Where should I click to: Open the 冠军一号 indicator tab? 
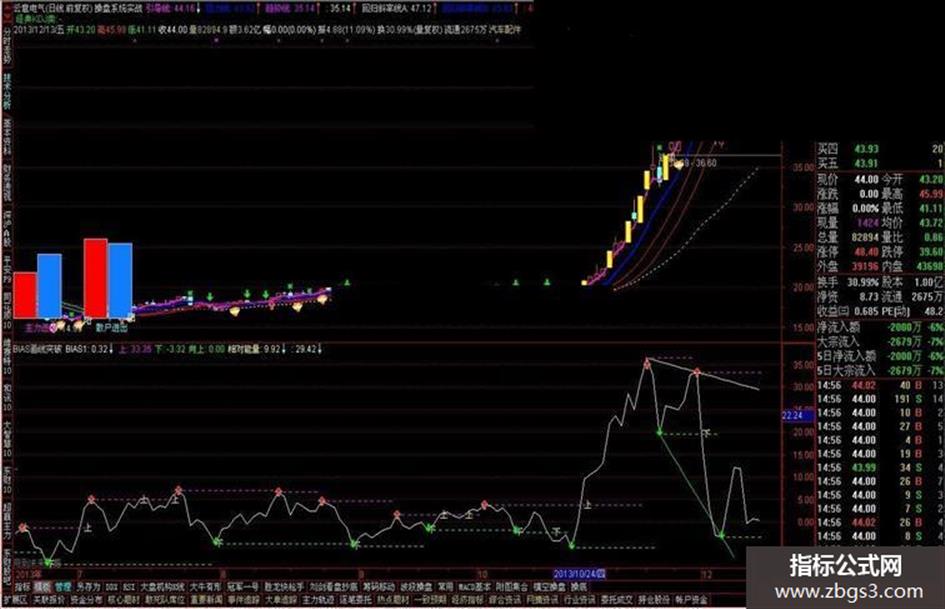coord(243,586)
